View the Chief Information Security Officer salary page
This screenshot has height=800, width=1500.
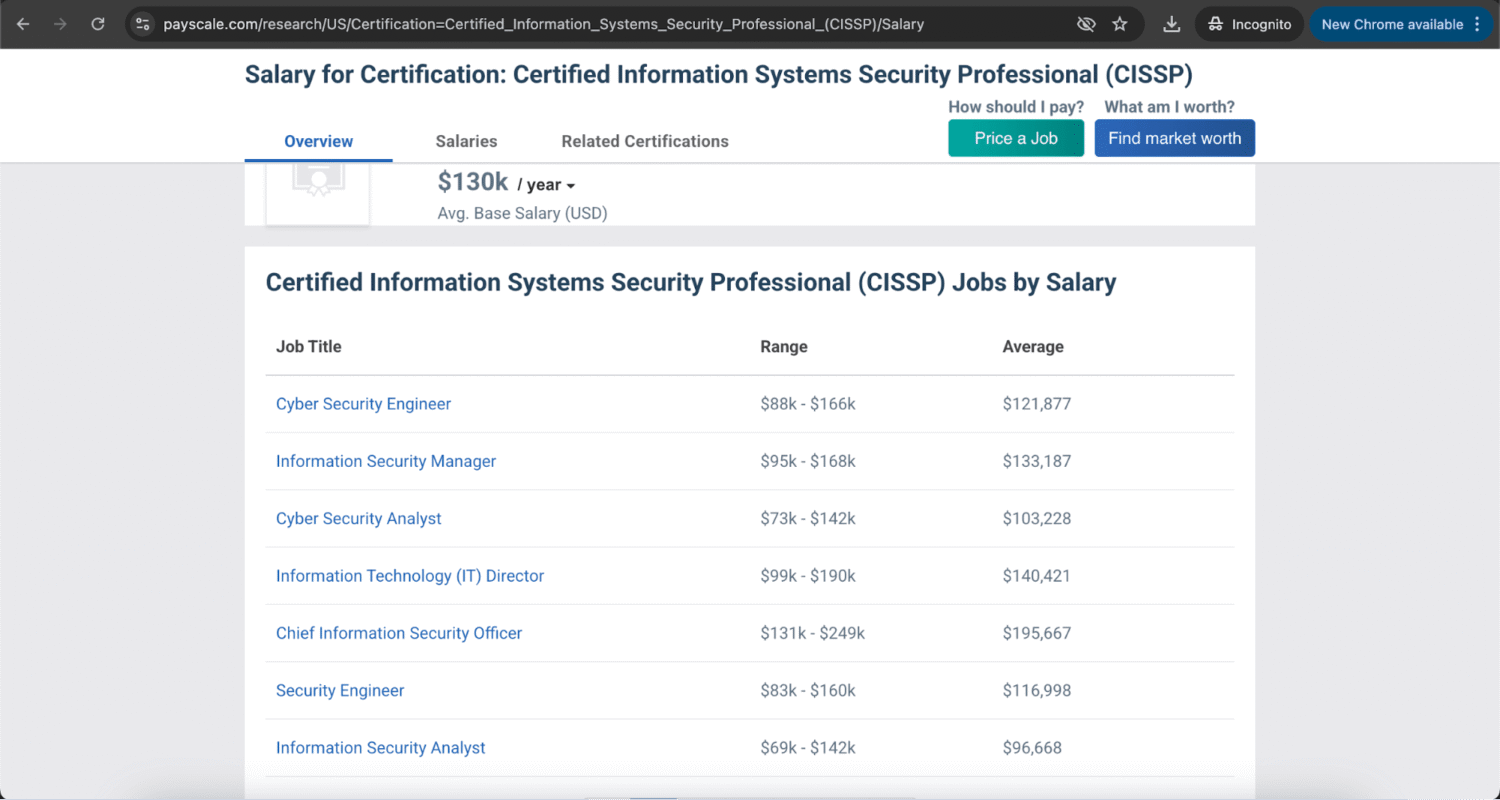click(398, 633)
